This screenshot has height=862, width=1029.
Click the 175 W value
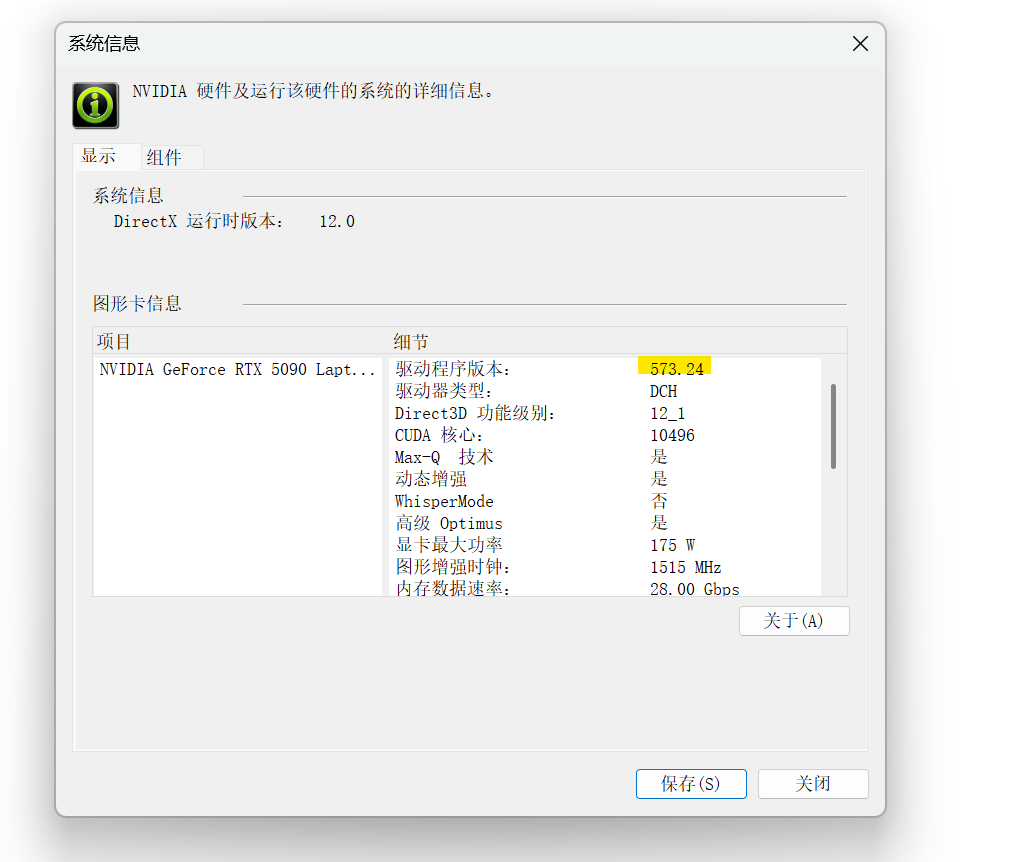point(673,546)
